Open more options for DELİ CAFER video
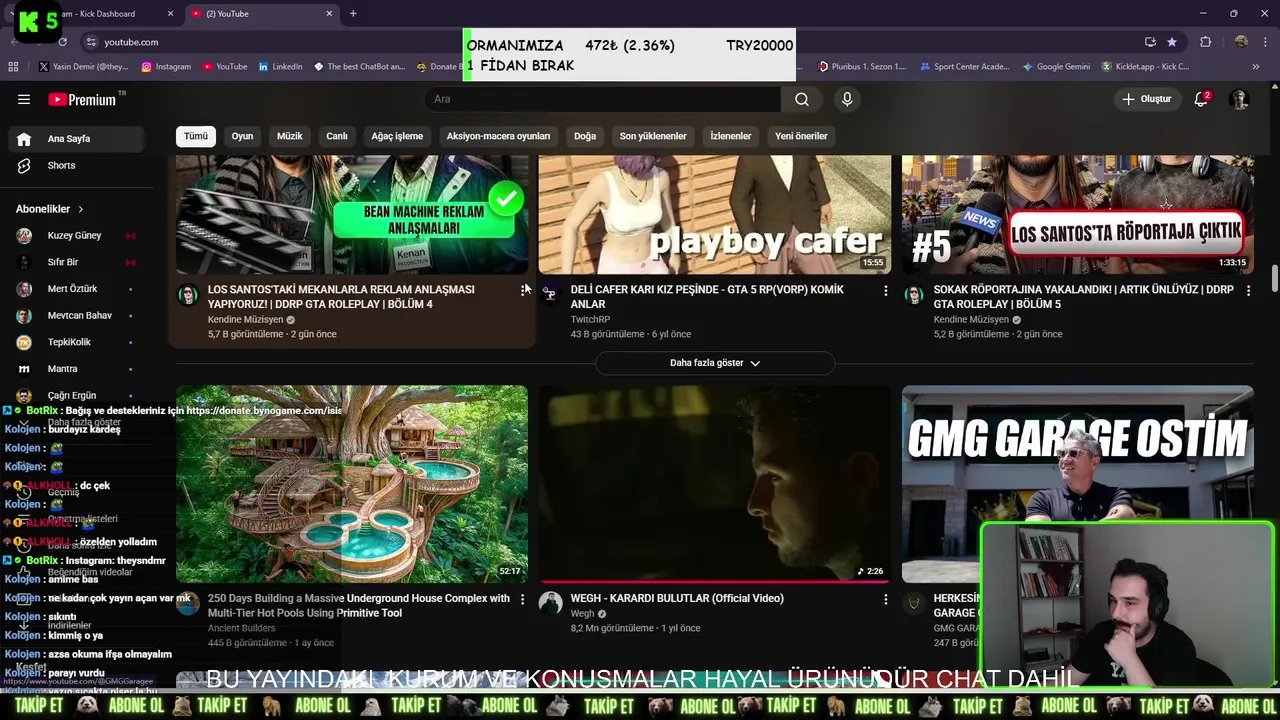 click(885, 291)
